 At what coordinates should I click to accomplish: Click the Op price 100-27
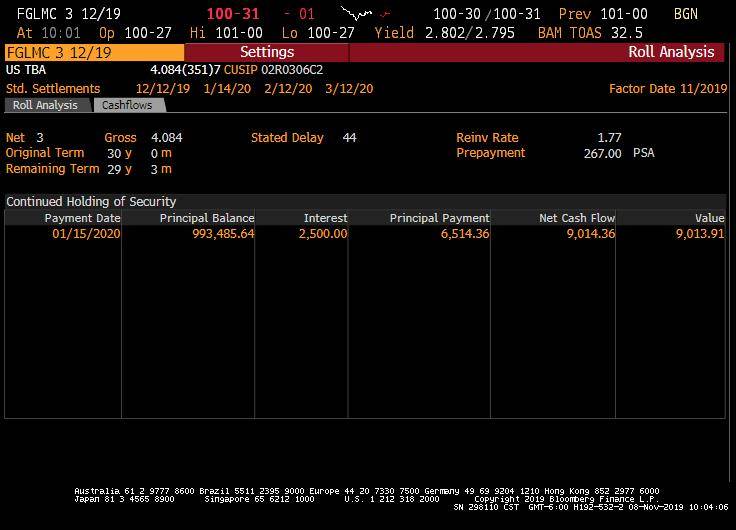(148, 33)
